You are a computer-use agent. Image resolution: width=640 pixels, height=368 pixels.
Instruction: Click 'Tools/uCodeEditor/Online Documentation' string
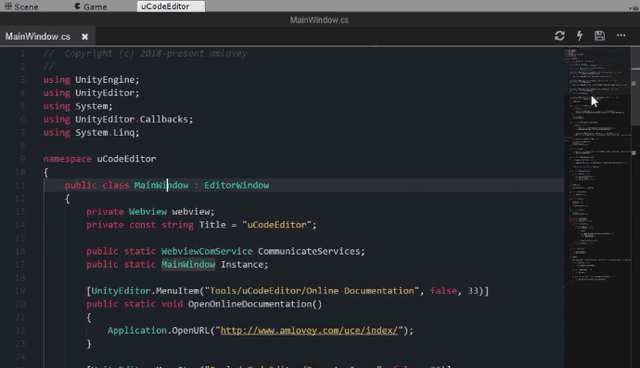point(311,291)
